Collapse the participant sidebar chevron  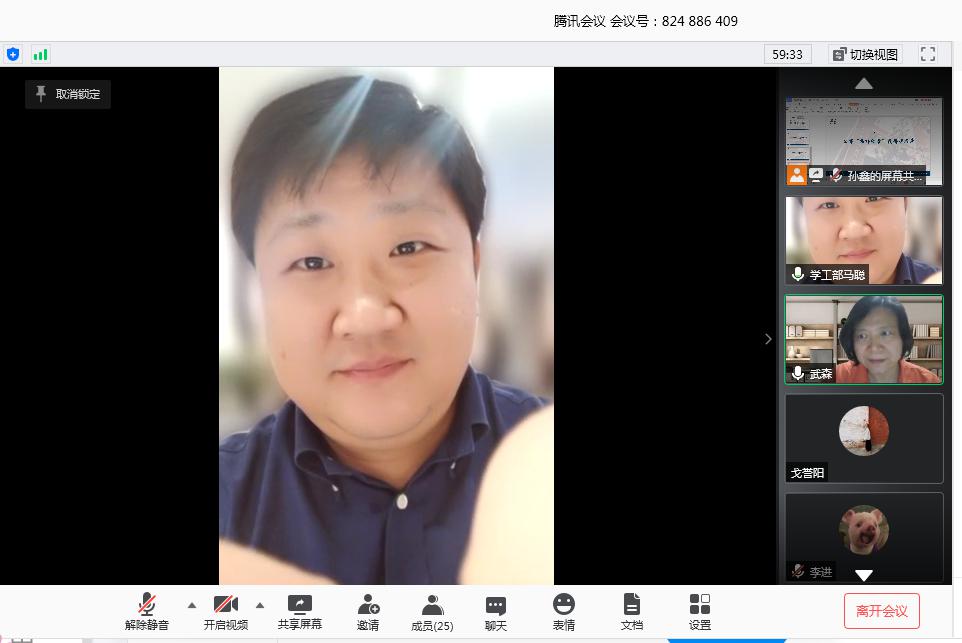pyautogui.click(x=768, y=339)
